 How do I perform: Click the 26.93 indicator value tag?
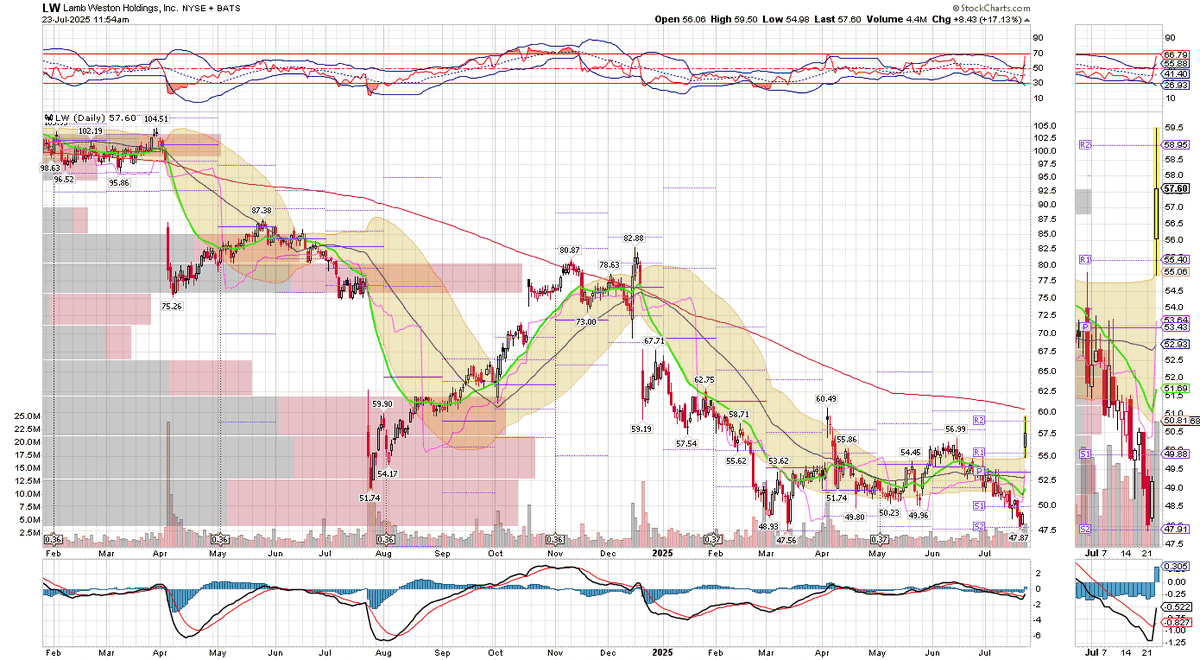(1176, 85)
